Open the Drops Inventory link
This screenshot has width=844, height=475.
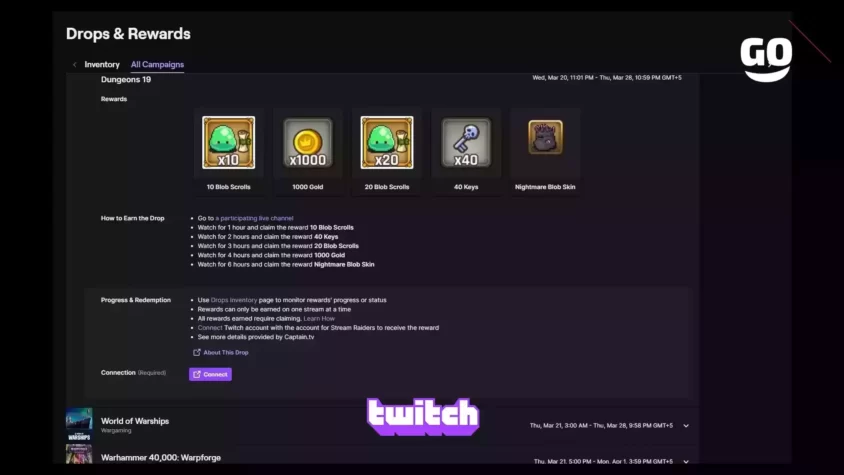coord(234,300)
